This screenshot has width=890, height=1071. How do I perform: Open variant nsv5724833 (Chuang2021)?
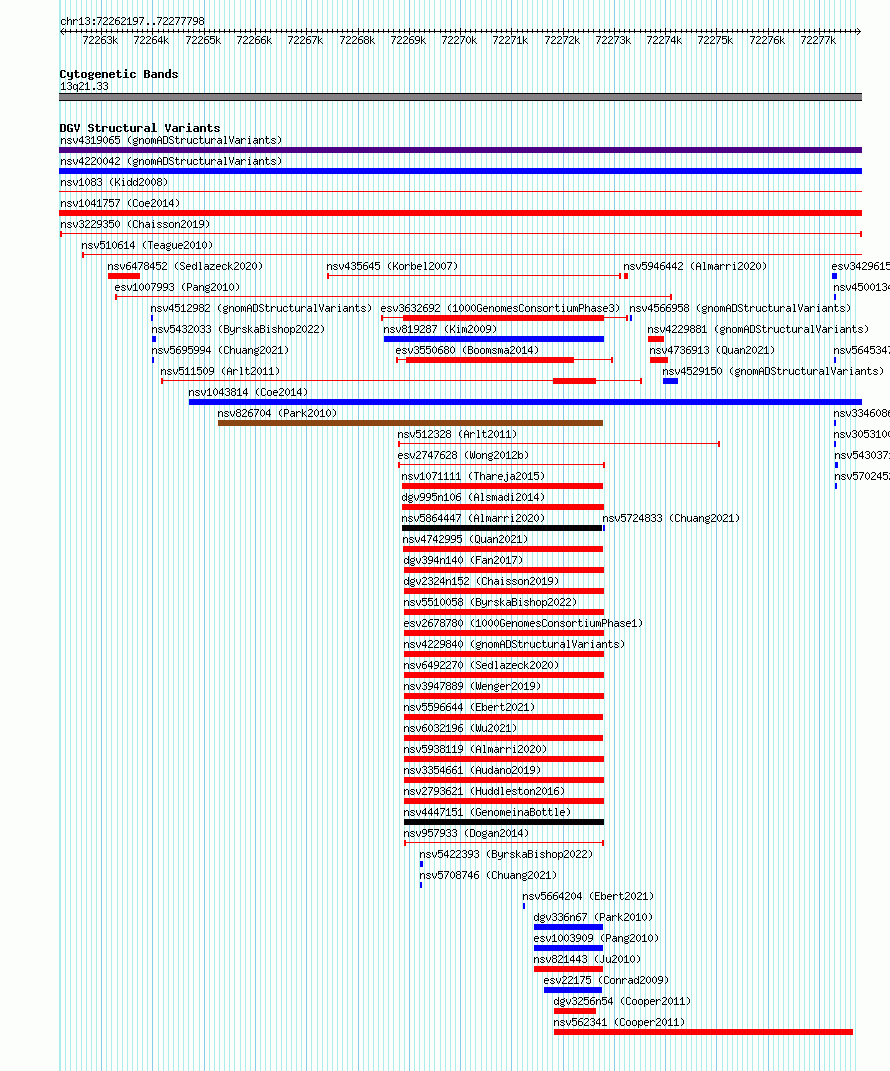pos(671,518)
